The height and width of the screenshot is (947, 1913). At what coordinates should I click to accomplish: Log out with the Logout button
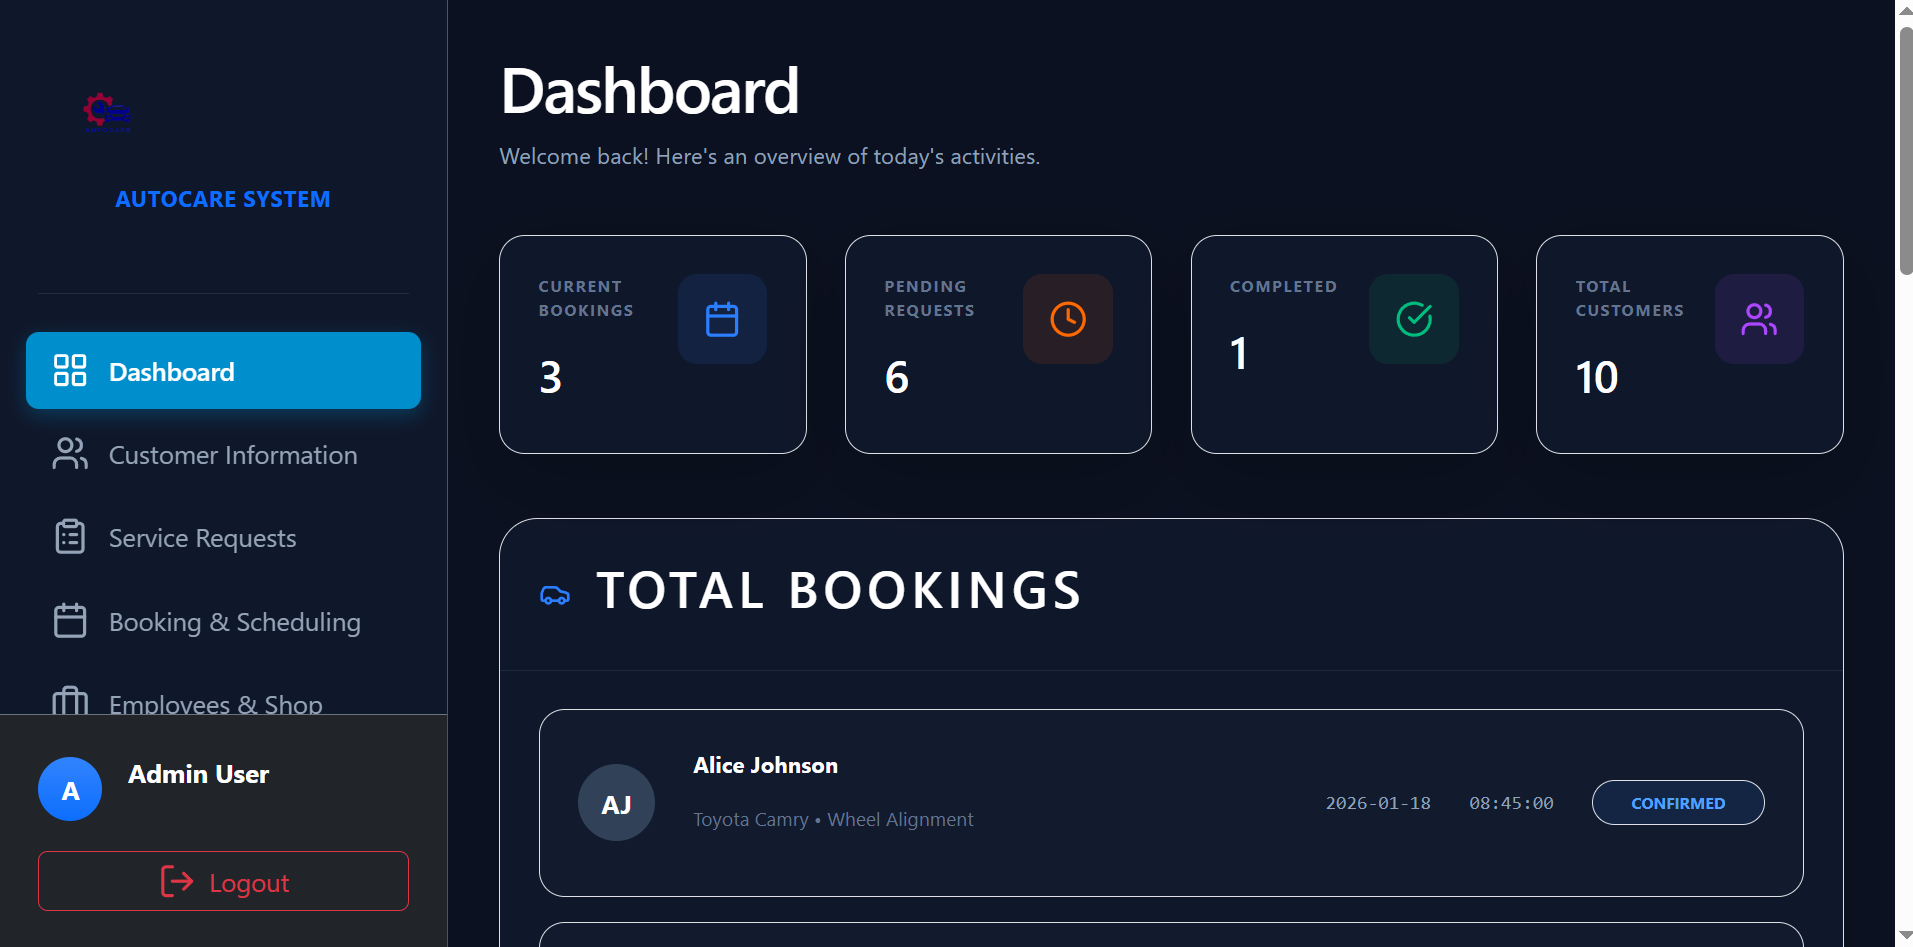[x=223, y=881]
